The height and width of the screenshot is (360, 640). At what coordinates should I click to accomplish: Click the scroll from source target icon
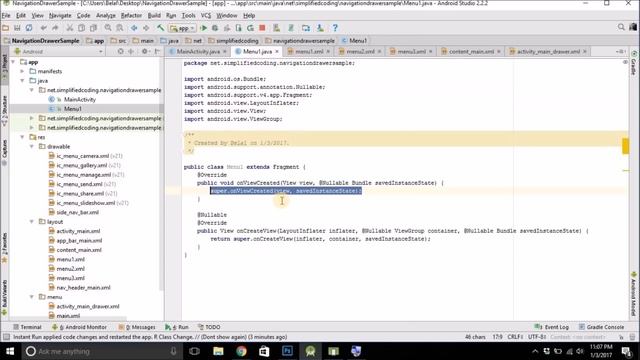tap(120, 51)
